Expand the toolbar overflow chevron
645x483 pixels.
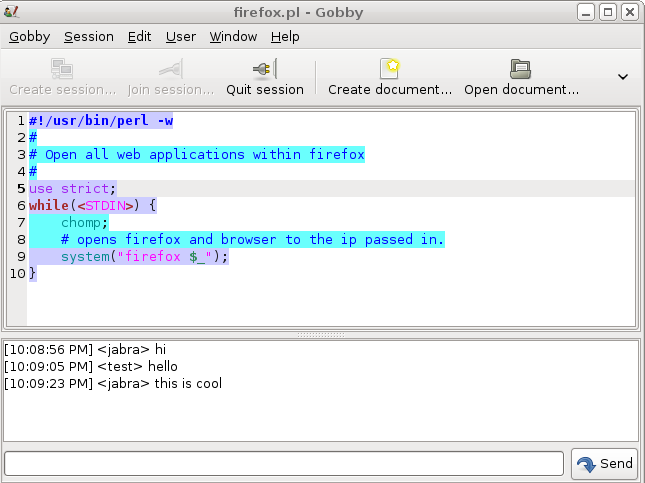[x=623, y=77]
